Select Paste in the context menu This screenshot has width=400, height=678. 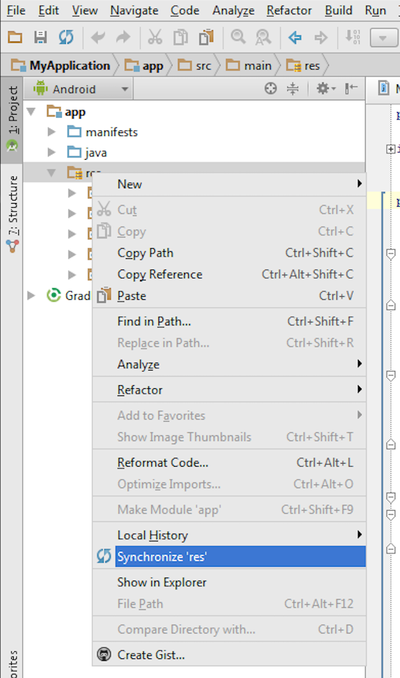[x=229, y=296]
